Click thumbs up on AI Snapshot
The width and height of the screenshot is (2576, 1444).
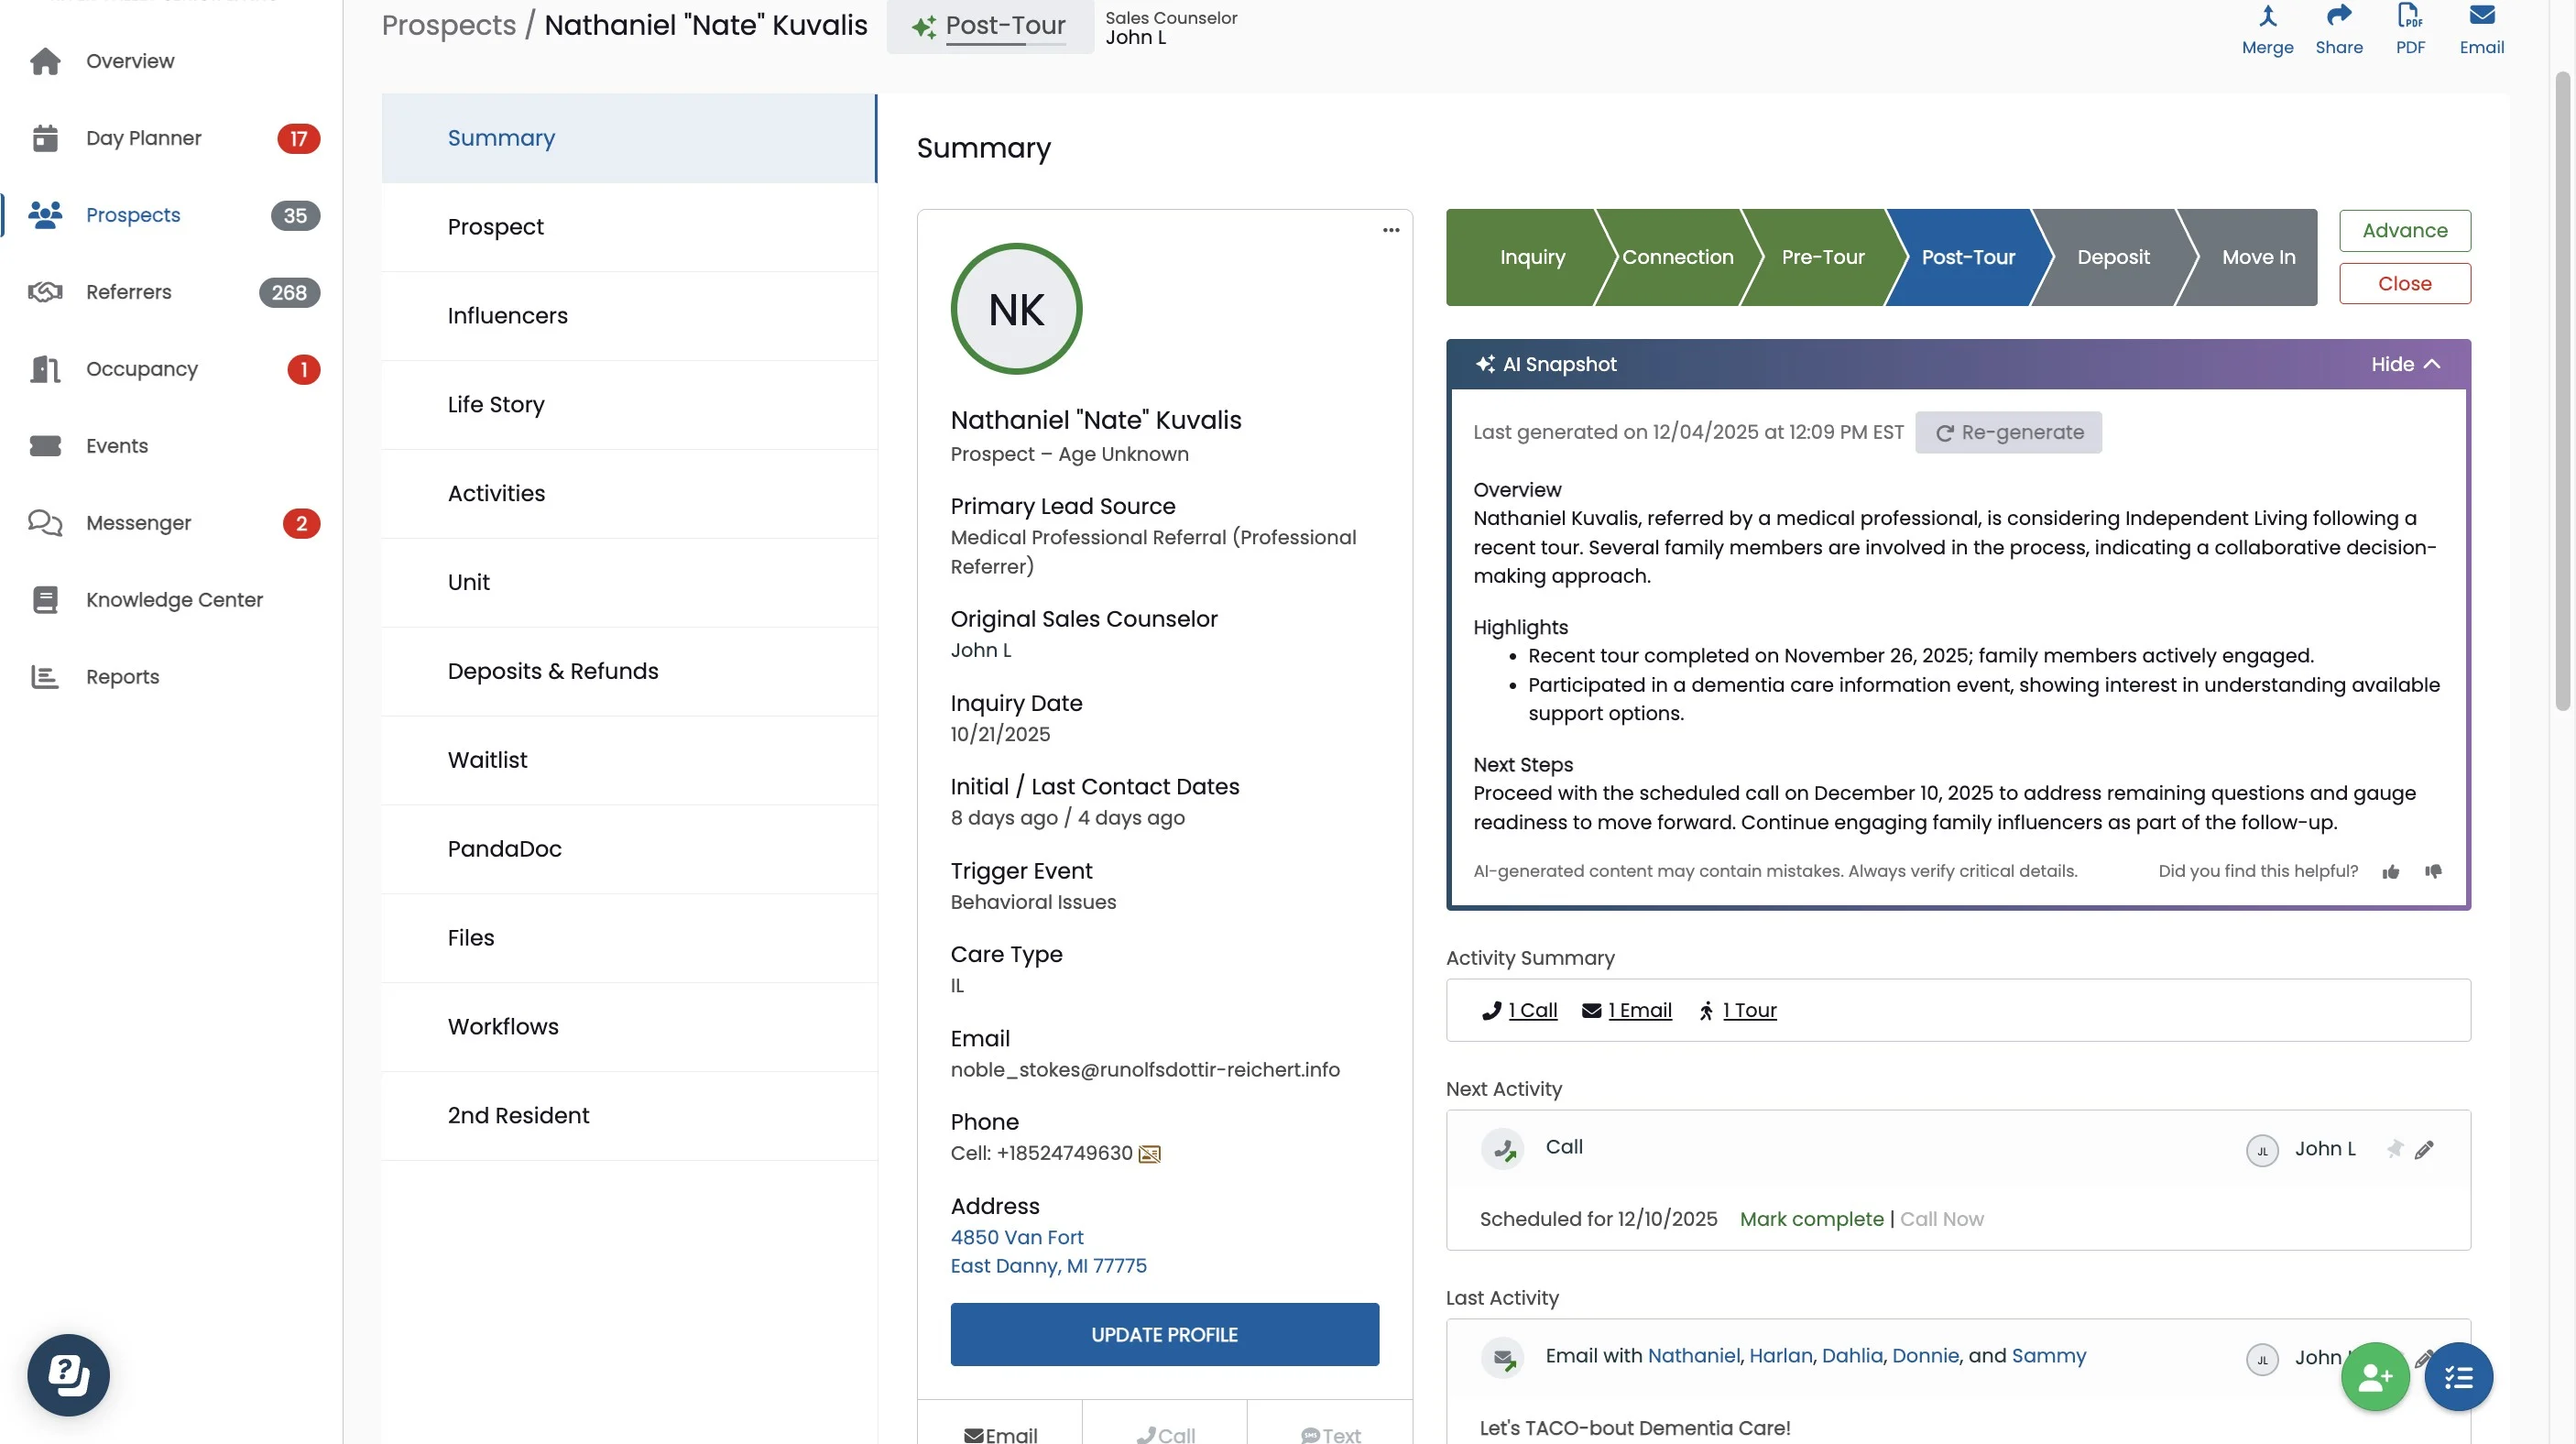(2391, 872)
